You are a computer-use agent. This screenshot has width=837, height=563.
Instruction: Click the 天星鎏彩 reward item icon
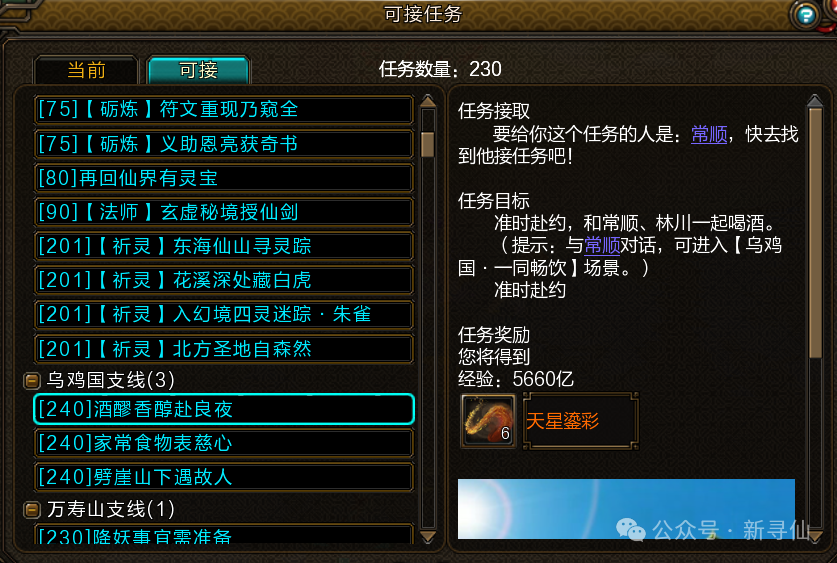tap(488, 421)
